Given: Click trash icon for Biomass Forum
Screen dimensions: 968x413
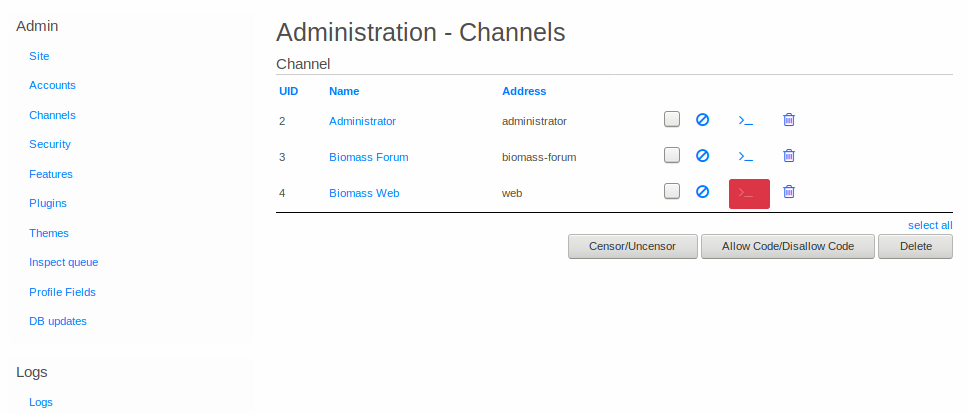Looking at the screenshot, I should tap(789, 156).
